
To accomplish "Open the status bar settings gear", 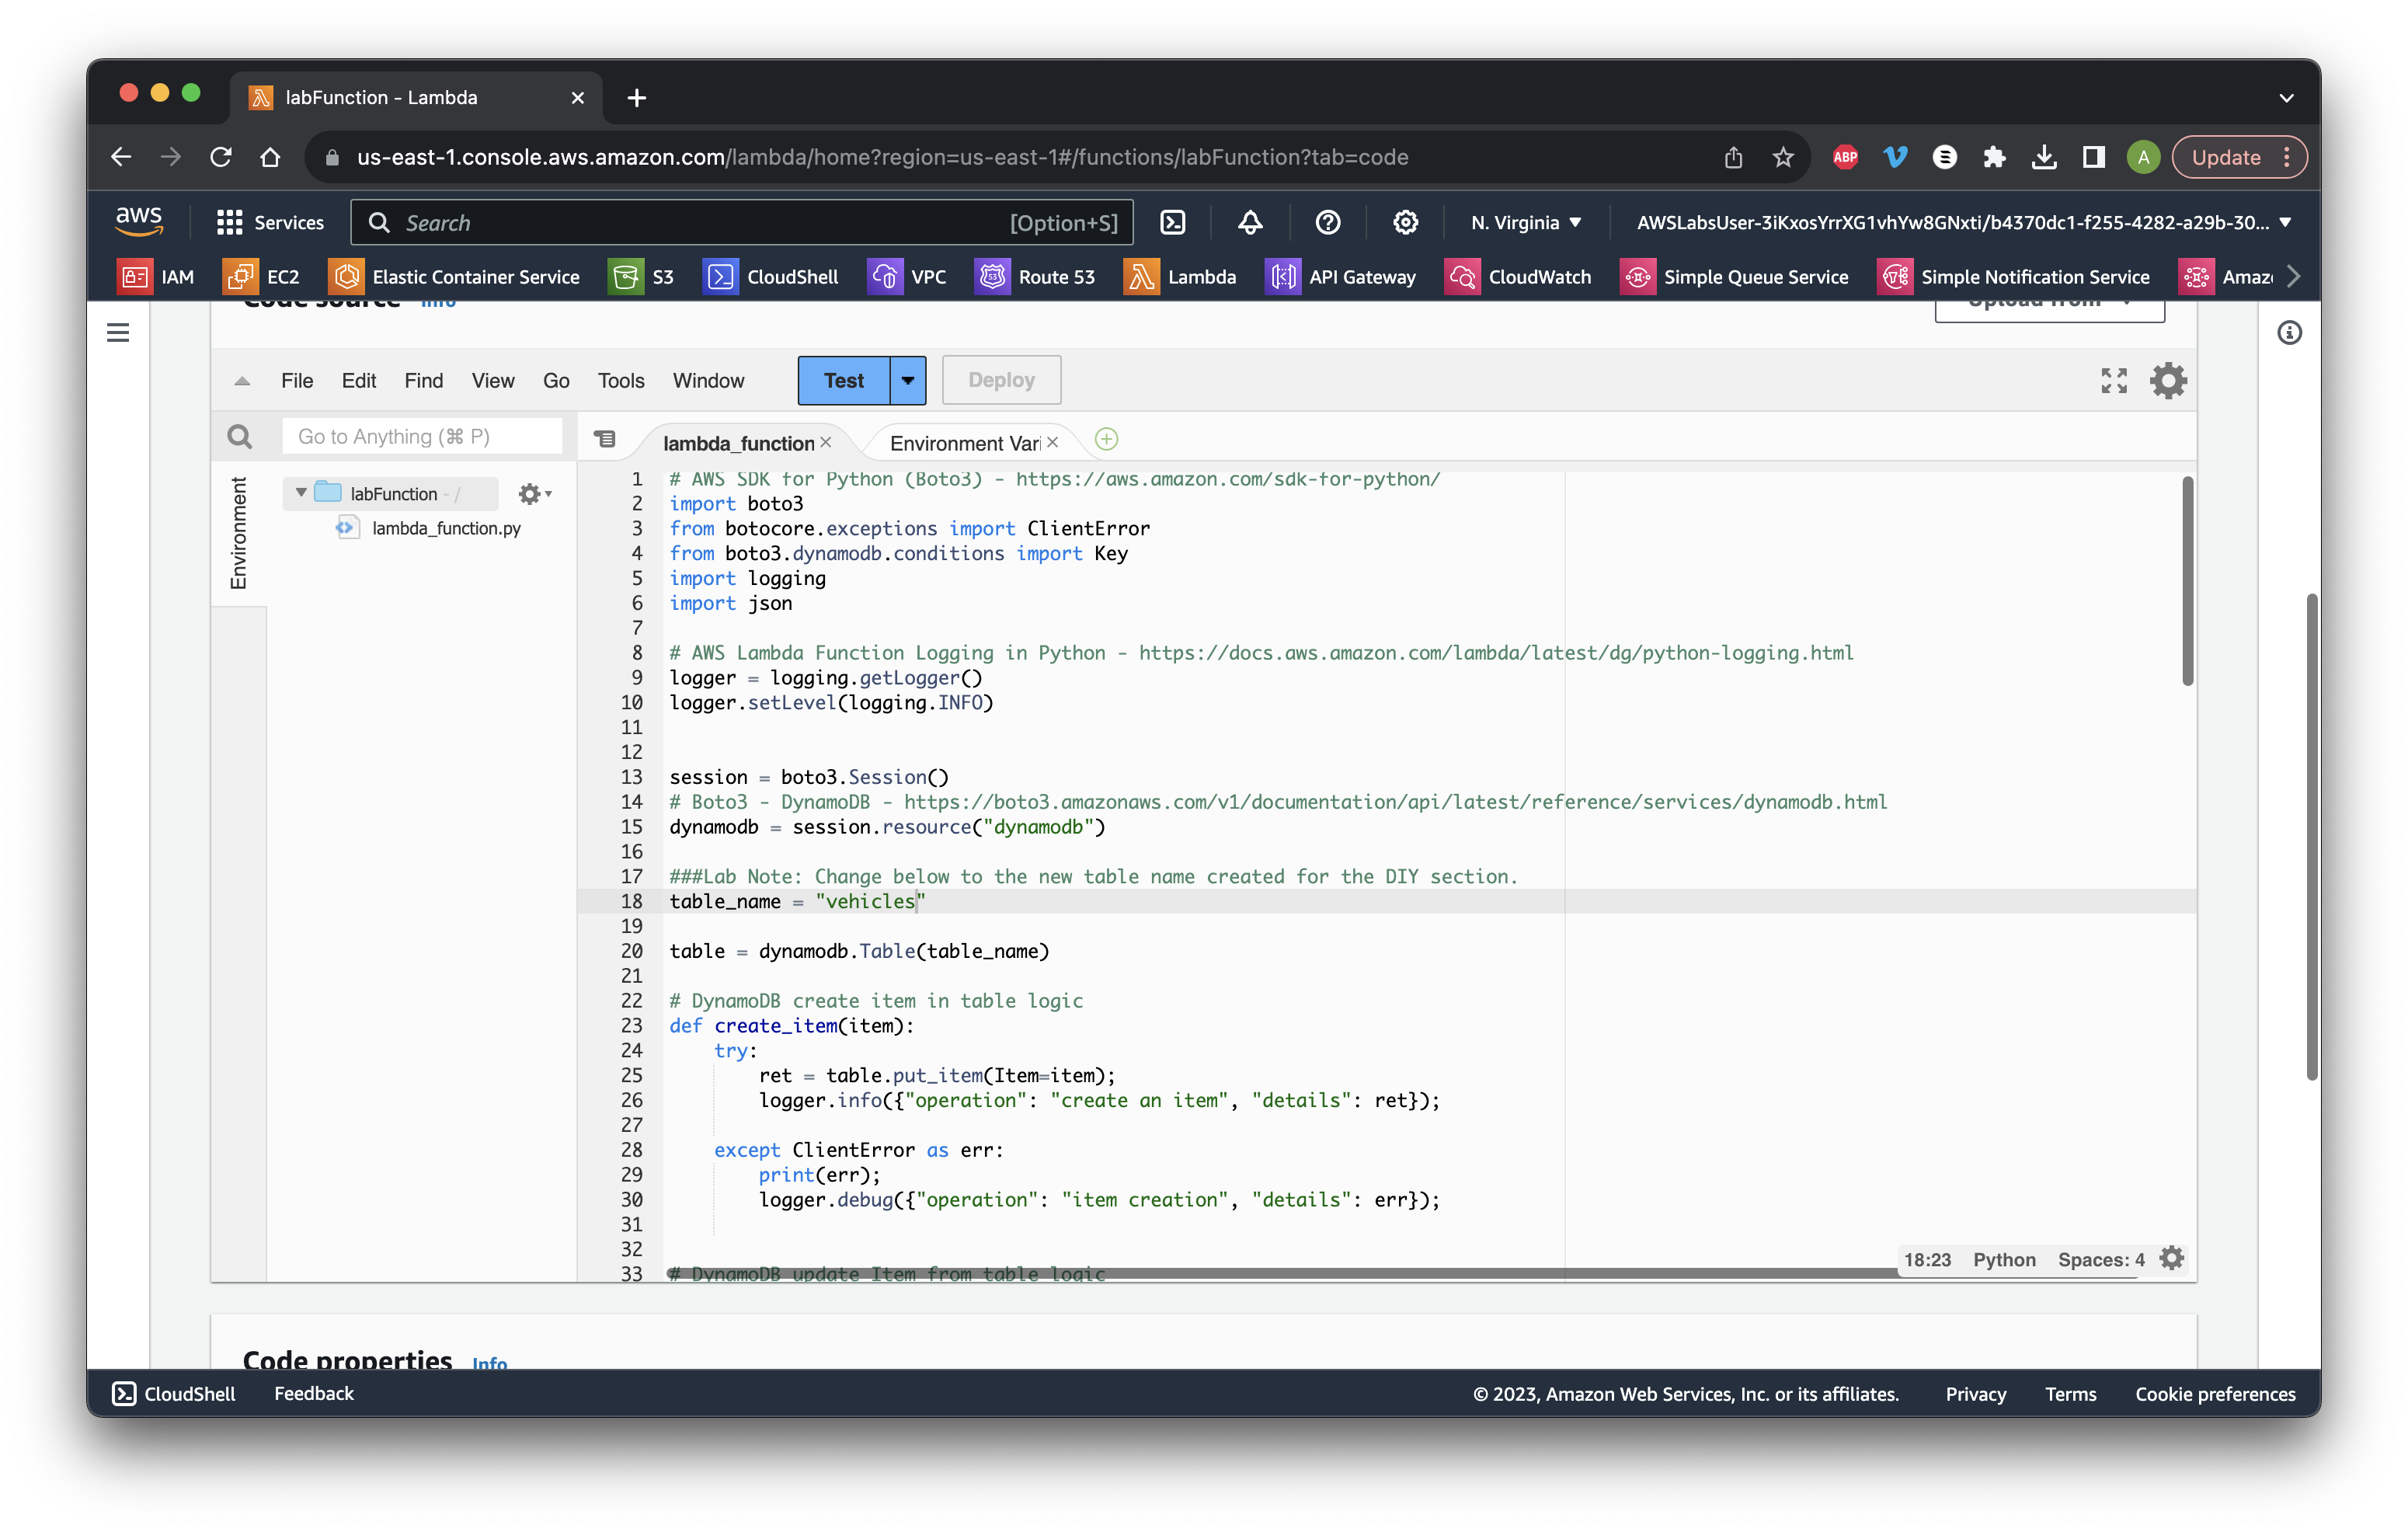I will tap(2171, 1259).
